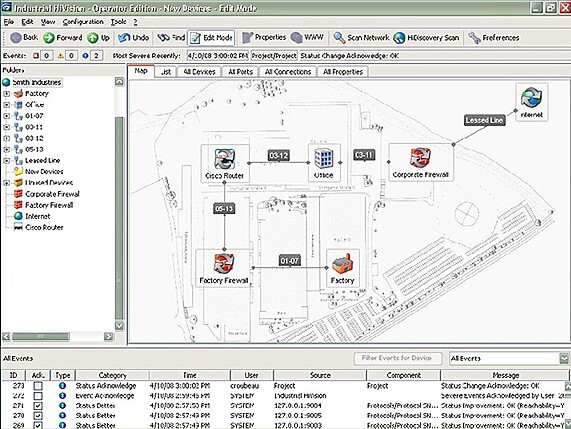Image resolution: width=571 pixels, height=429 pixels.
Task: Click the Forward navigation button
Action: 63,38
